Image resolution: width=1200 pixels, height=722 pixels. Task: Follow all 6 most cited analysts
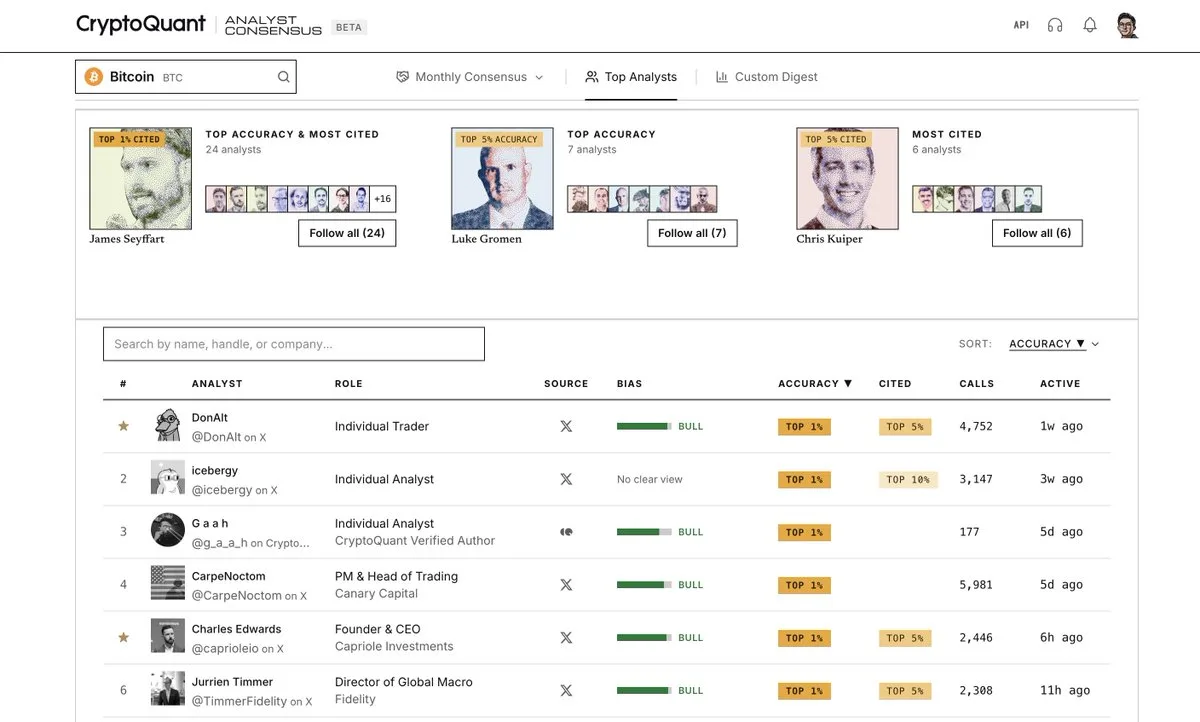1037,233
